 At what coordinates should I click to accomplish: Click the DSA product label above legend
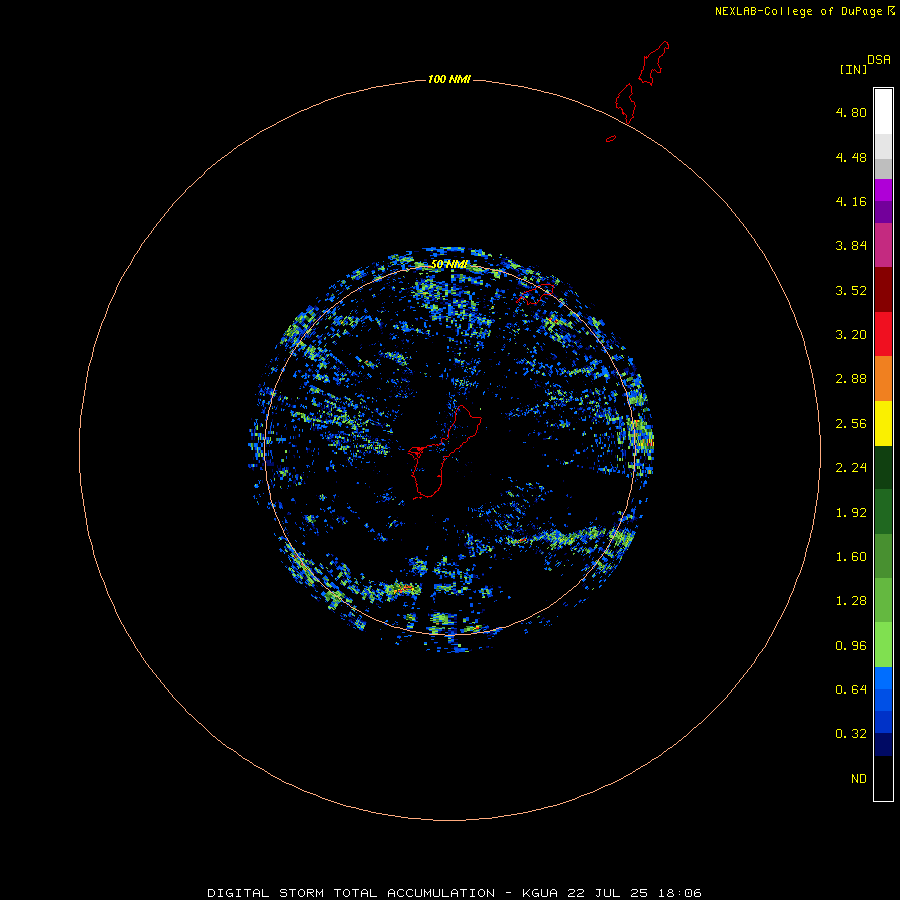(879, 60)
